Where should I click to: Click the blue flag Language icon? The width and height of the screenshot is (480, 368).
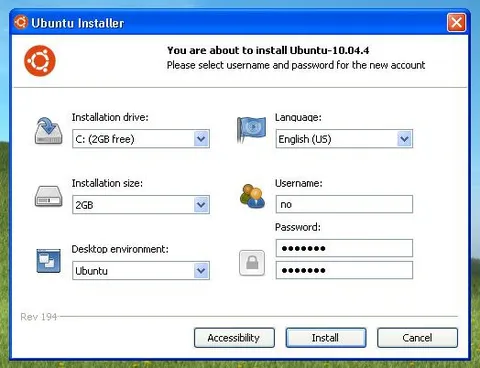251,130
